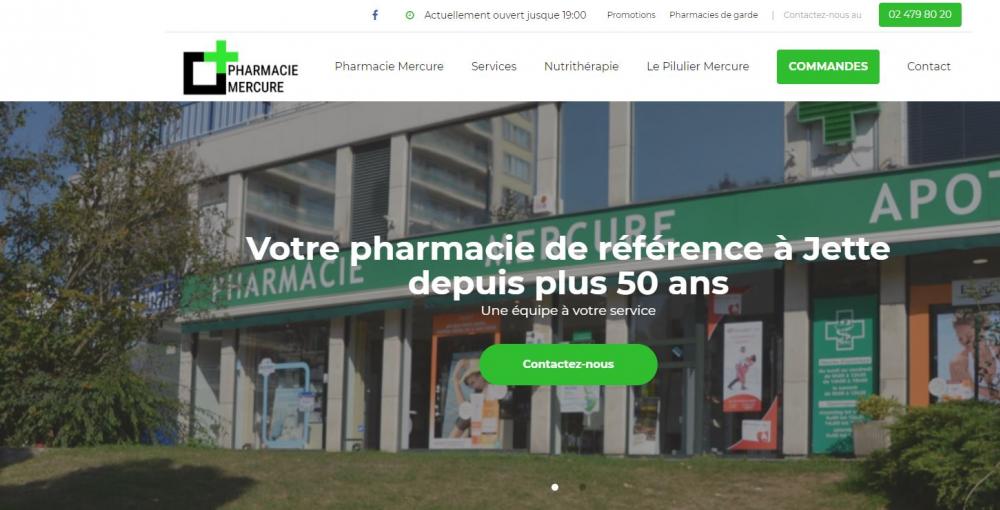The height and width of the screenshot is (510, 1000).
Task: Select the Nutrithérapie menu item
Action: 581,66
